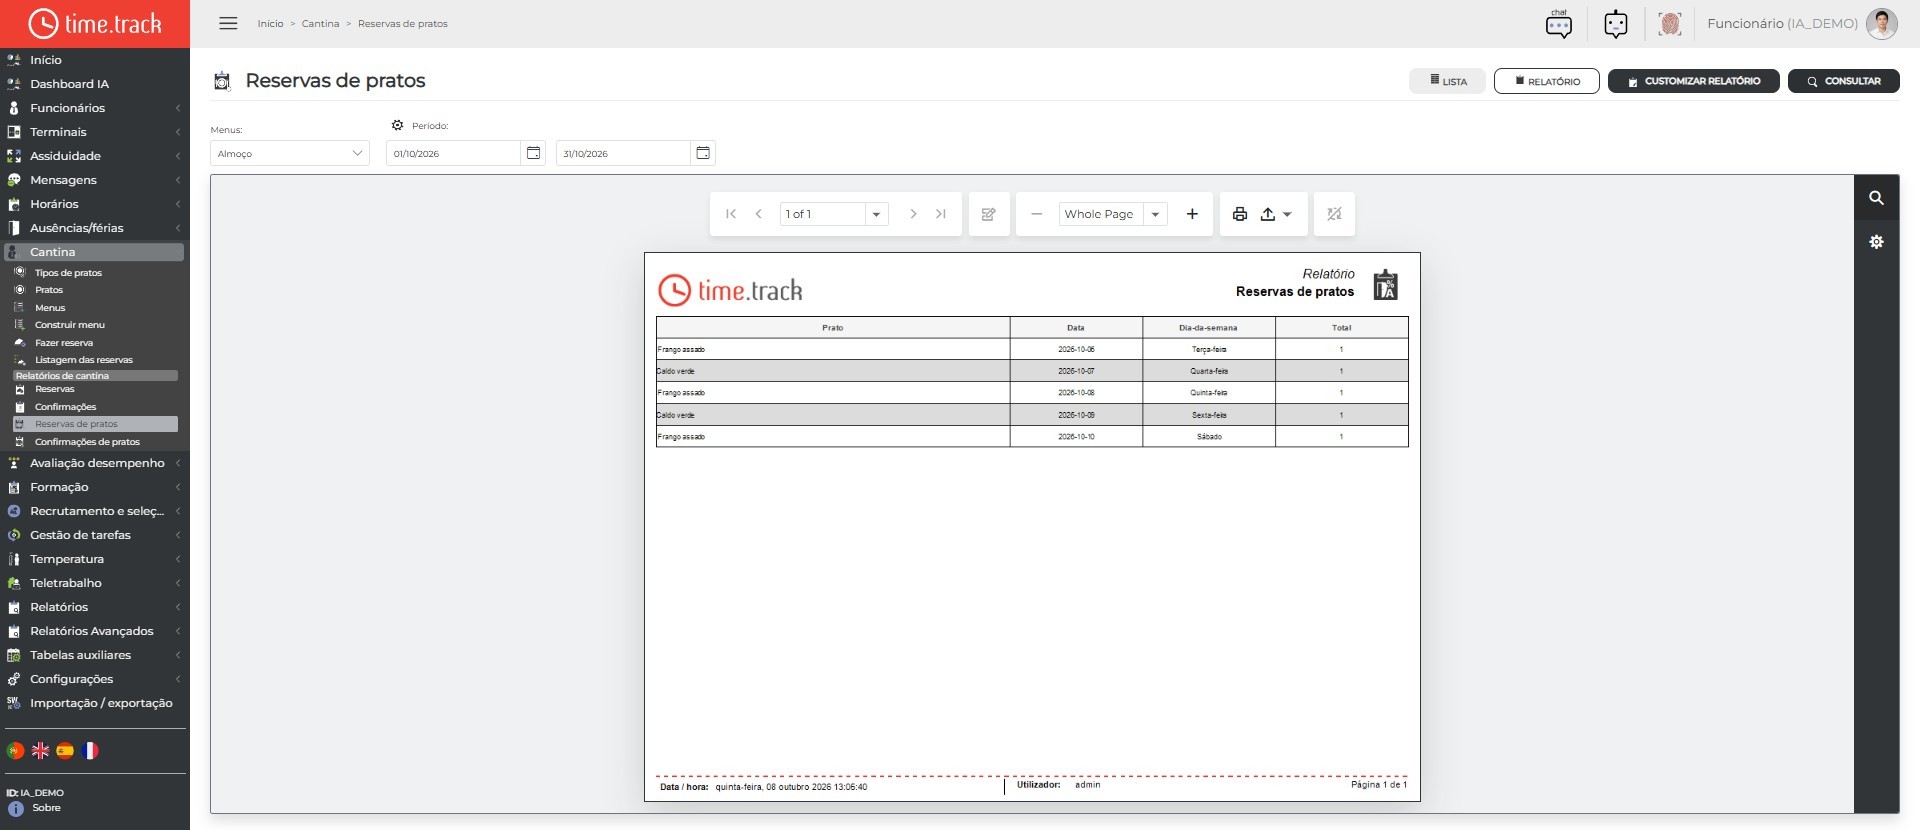Open Confirmações de pratos report
The image size is (1920, 830).
pyautogui.click(x=87, y=442)
